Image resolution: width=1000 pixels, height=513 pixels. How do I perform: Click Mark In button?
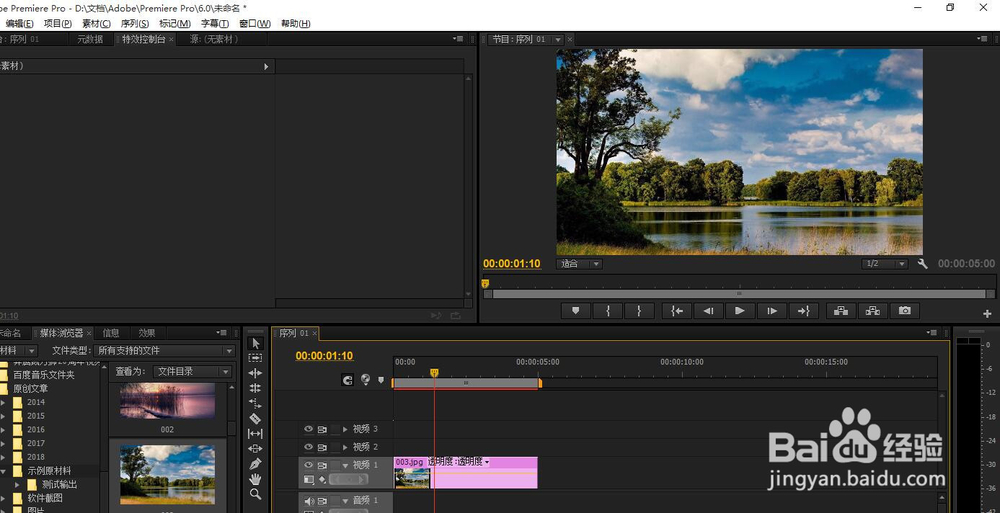(x=608, y=311)
